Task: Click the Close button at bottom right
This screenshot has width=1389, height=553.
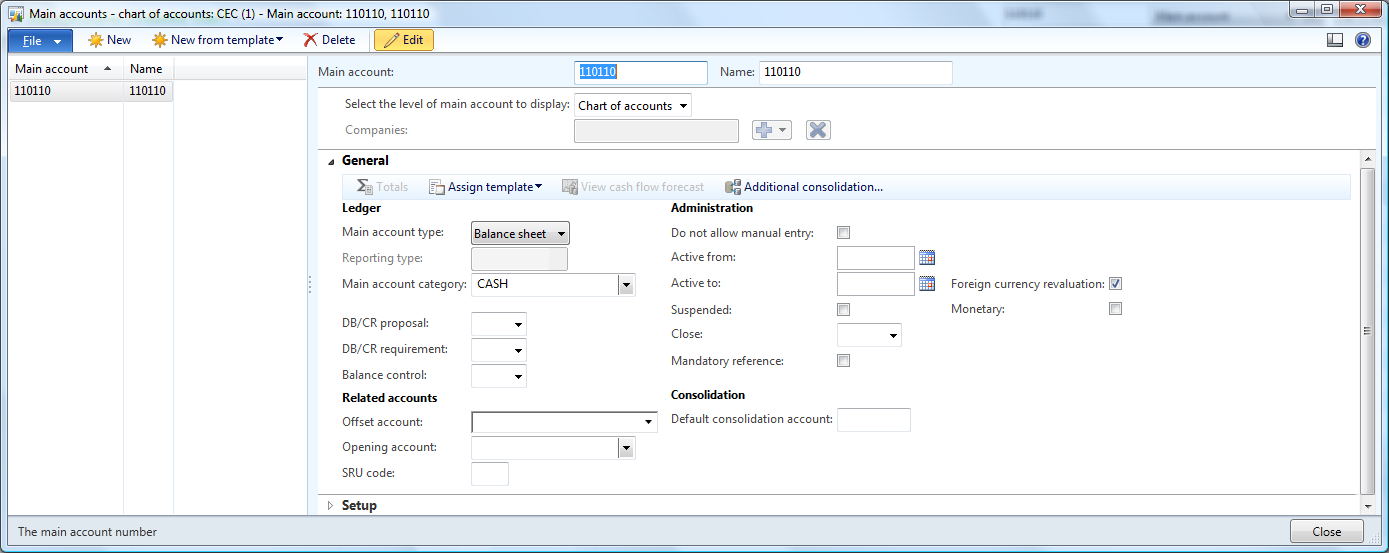Action: (1326, 532)
